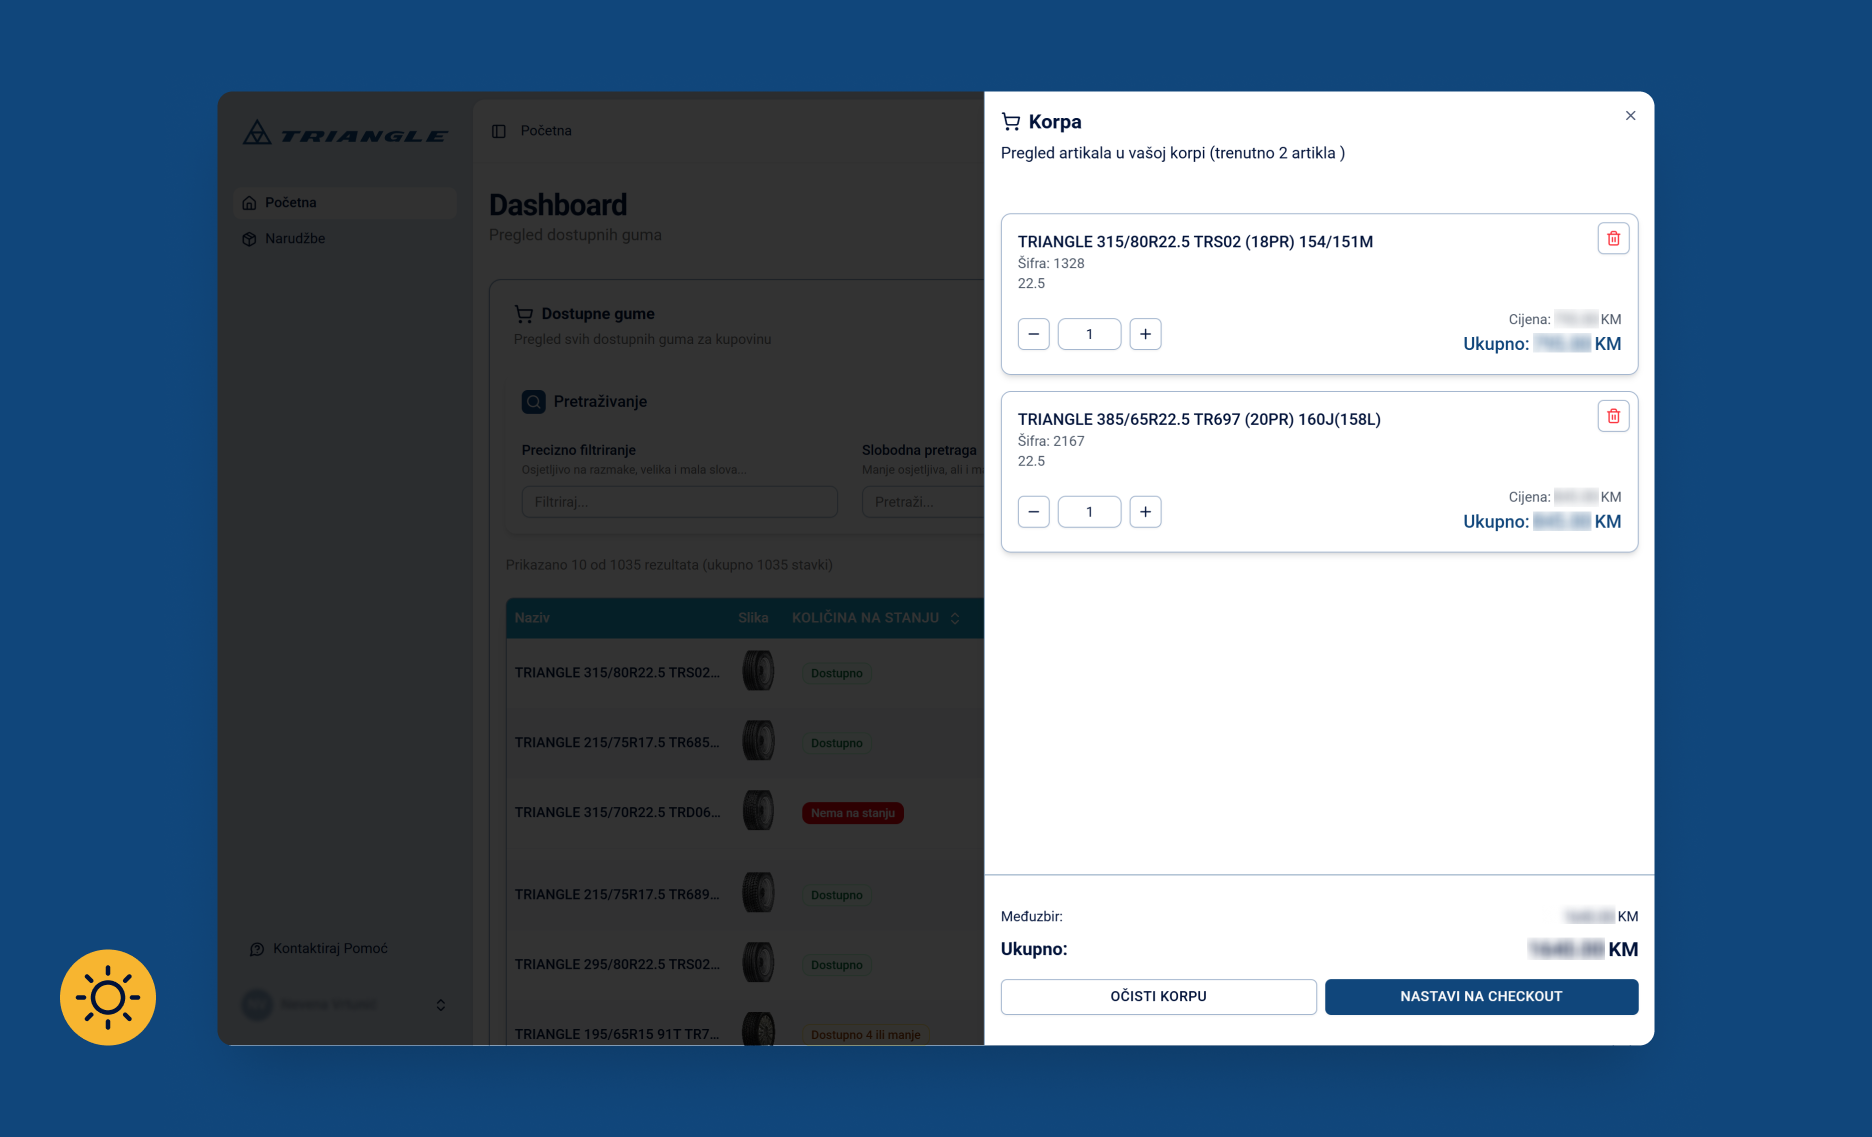
Task: Delete TRIANGLE 315/80R22.5 TRS02 from cart
Action: (1613, 239)
